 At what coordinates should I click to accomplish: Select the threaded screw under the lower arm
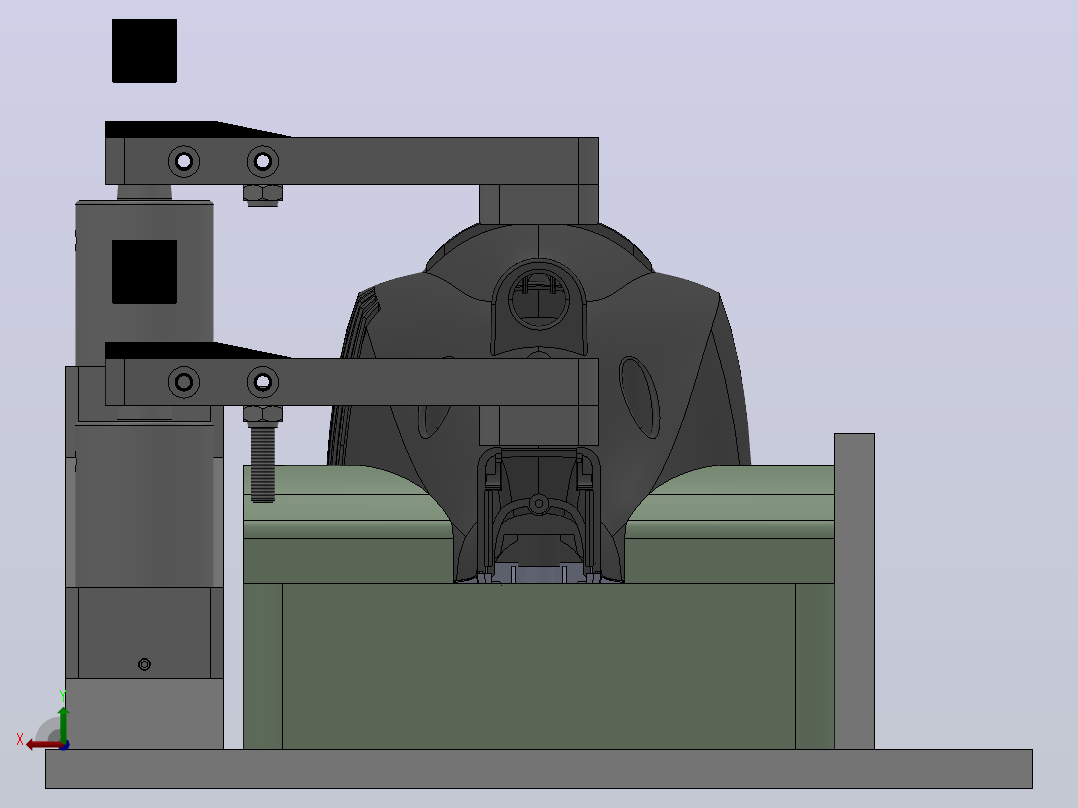263,464
